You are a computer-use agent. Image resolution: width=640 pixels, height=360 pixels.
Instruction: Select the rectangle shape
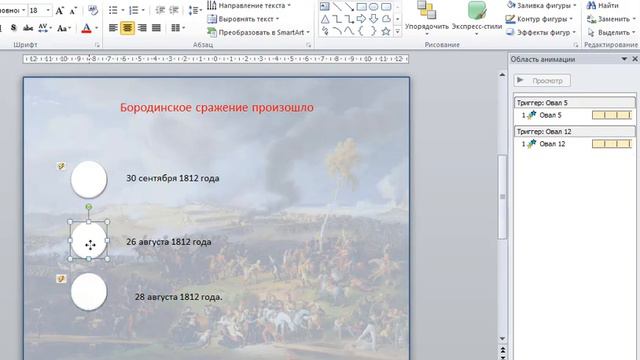point(361,7)
